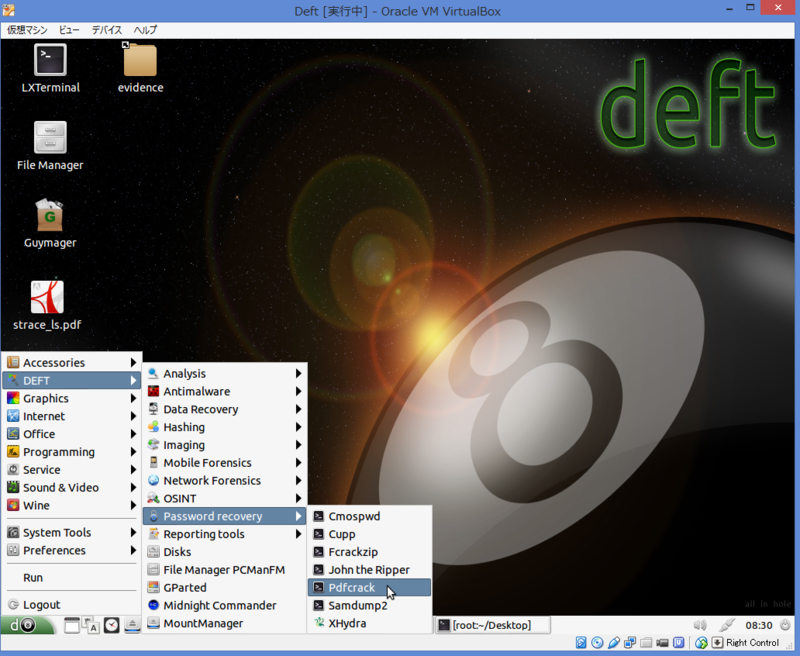This screenshot has width=800, height=656.
Task: Click the VirtualBox video capture status icon
Action: coord(662,643)
